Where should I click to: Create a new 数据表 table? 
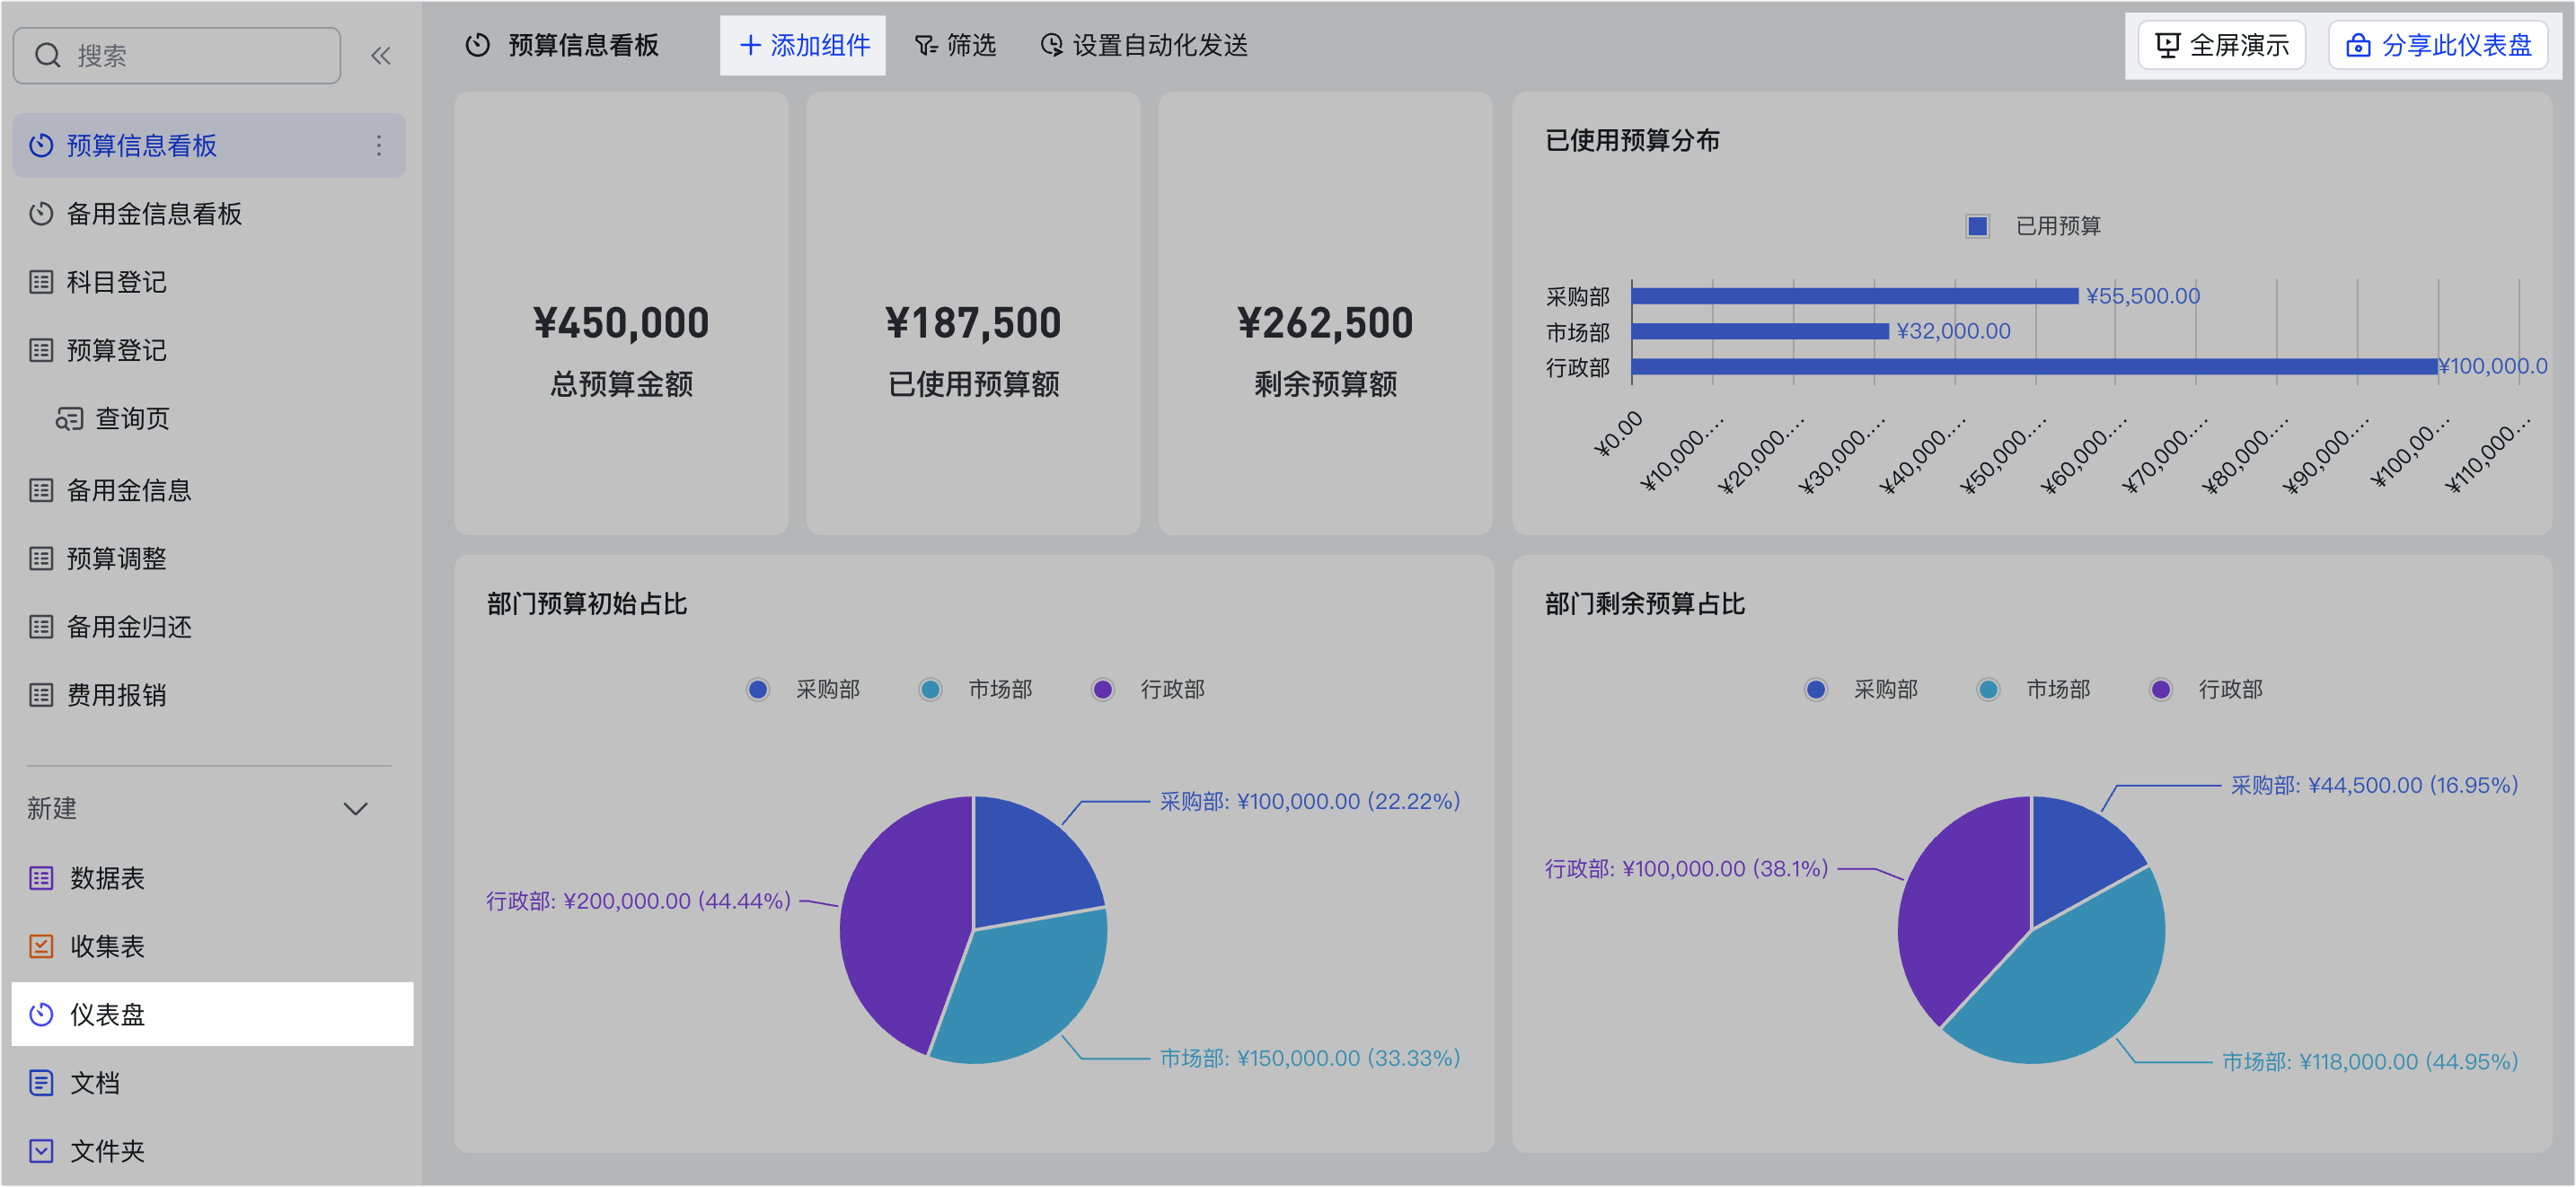[106, 878]
